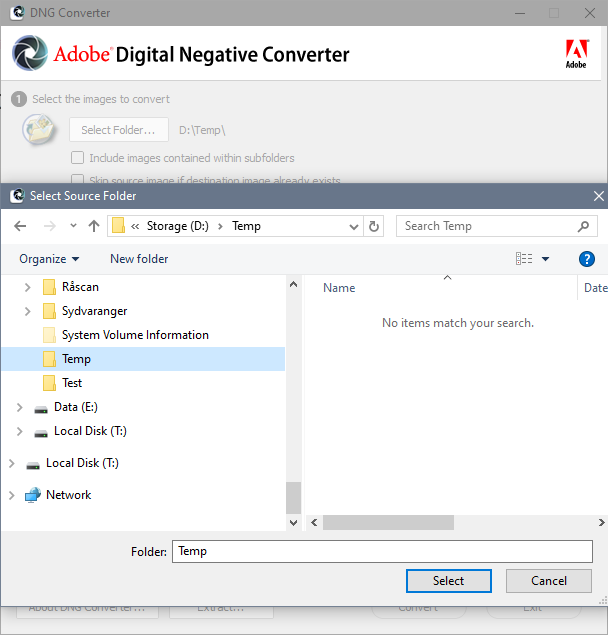Click the file list scroll left arrow
The image size is (608, 635).
point(314,522)
